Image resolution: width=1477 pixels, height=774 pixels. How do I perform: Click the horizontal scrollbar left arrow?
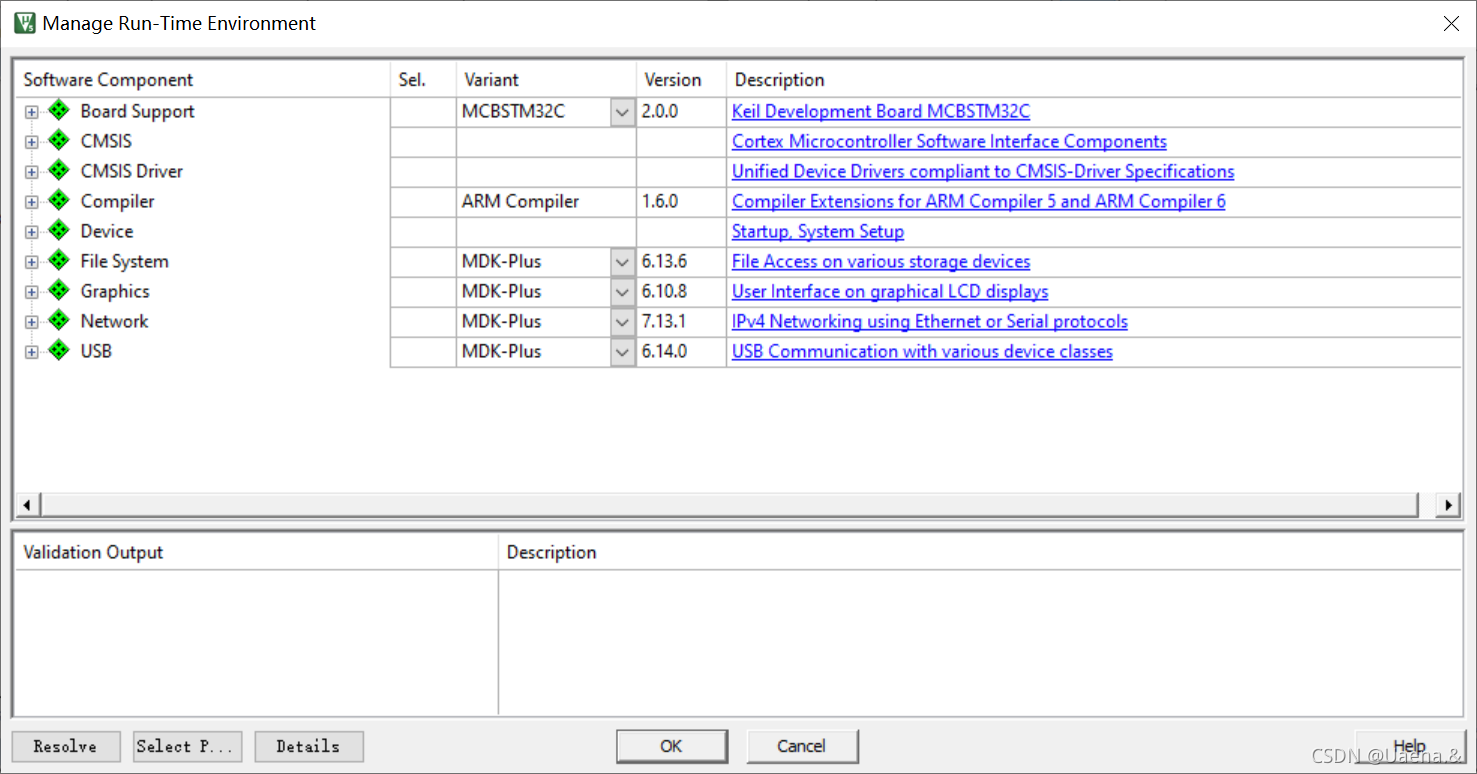[26, 505]
